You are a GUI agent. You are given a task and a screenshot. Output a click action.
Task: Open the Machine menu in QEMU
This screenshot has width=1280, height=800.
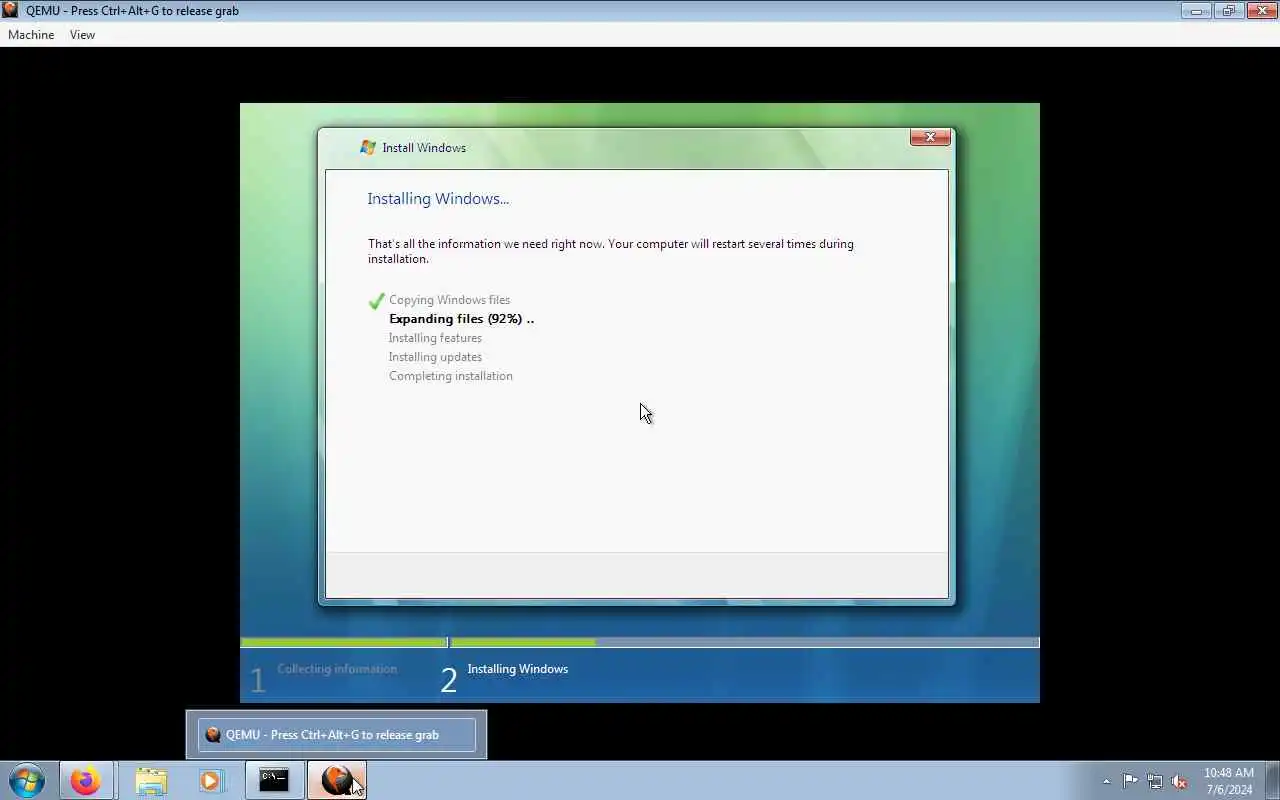pos(31,34)
